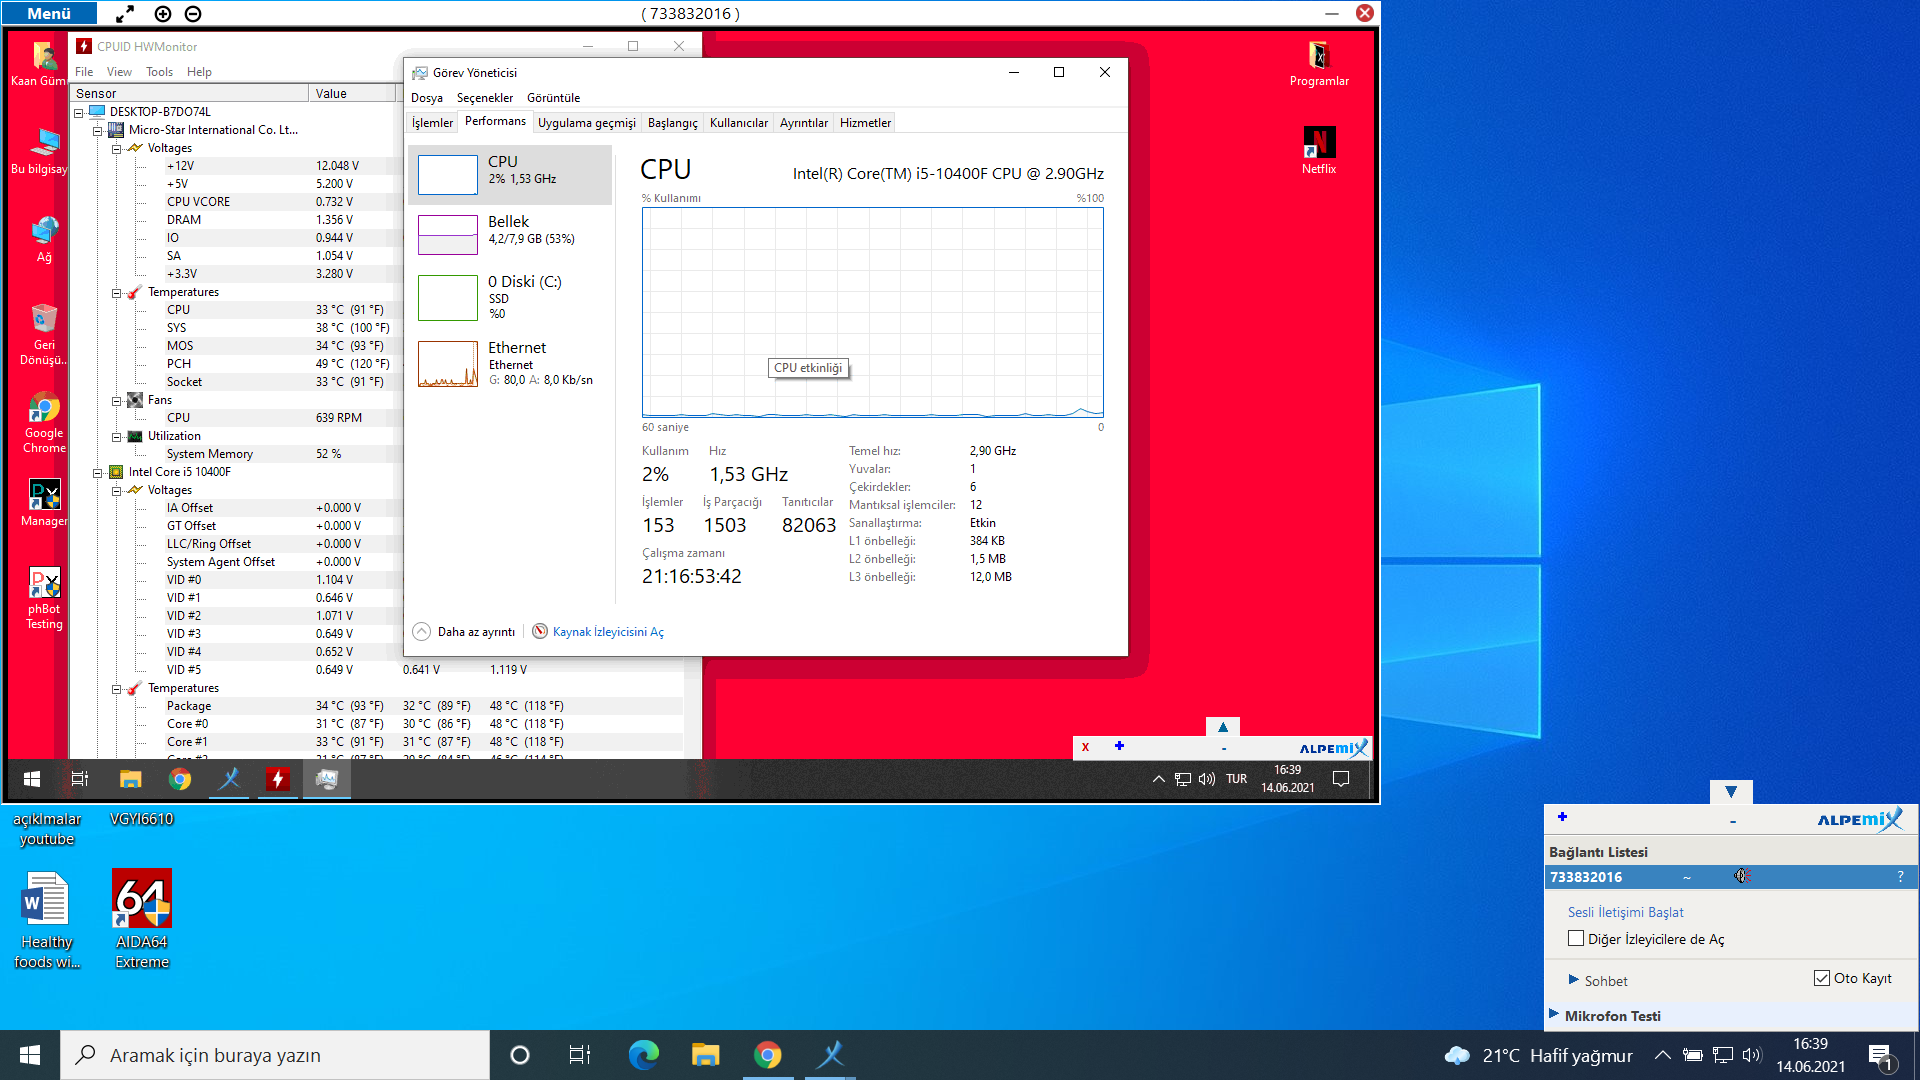Collapse the Fans node in HWMonitor
Image resolution: width=1920 pixels, height=1080 pixels.
pyautogui.click(x=117, y=401)
